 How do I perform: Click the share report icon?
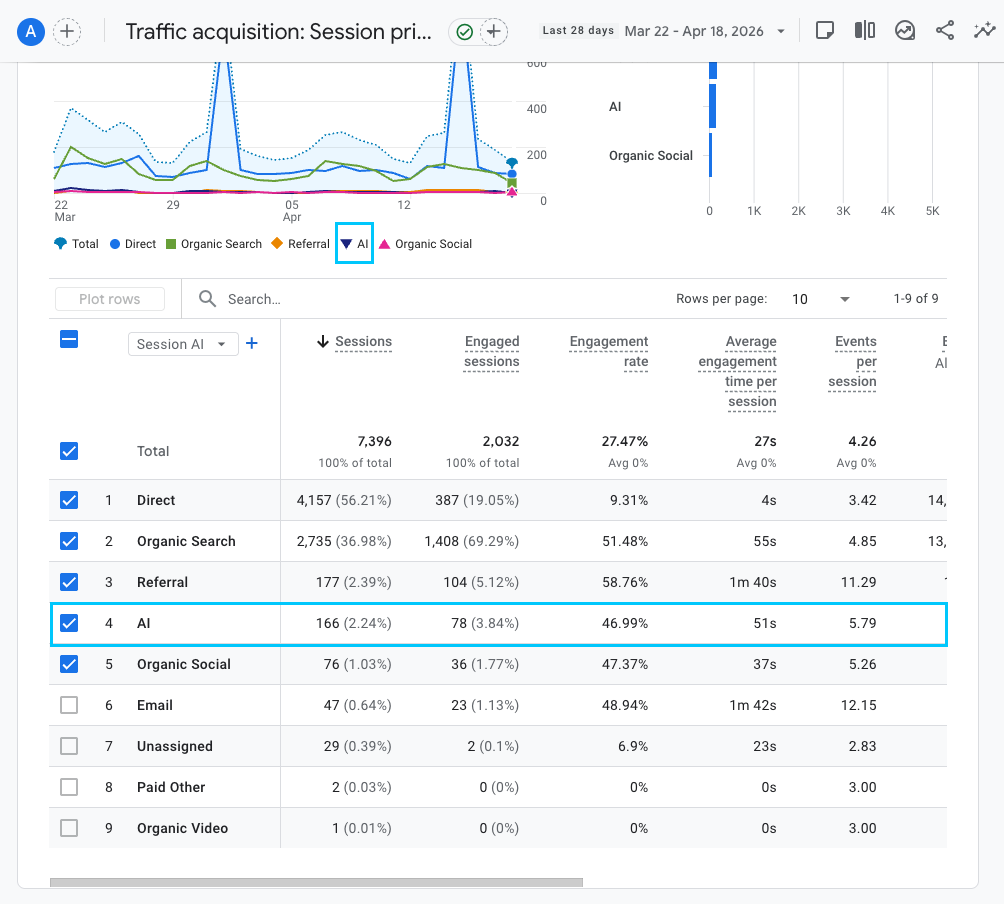point(944,31)
